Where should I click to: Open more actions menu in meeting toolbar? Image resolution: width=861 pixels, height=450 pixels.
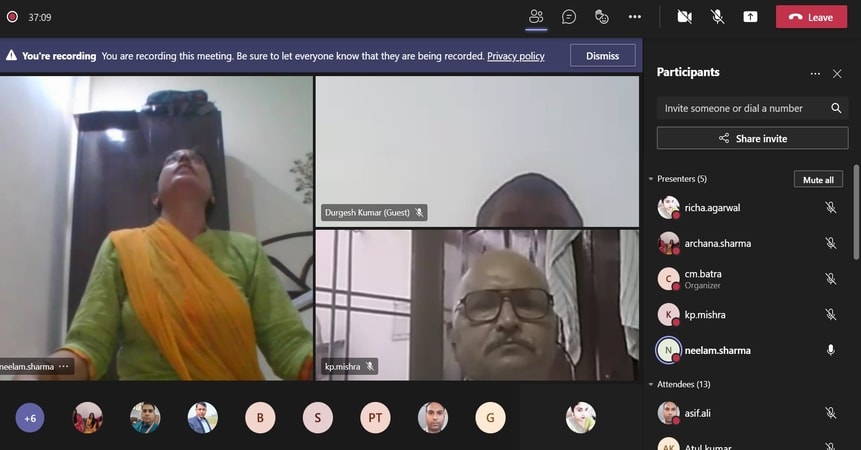[x=635, y=17]
